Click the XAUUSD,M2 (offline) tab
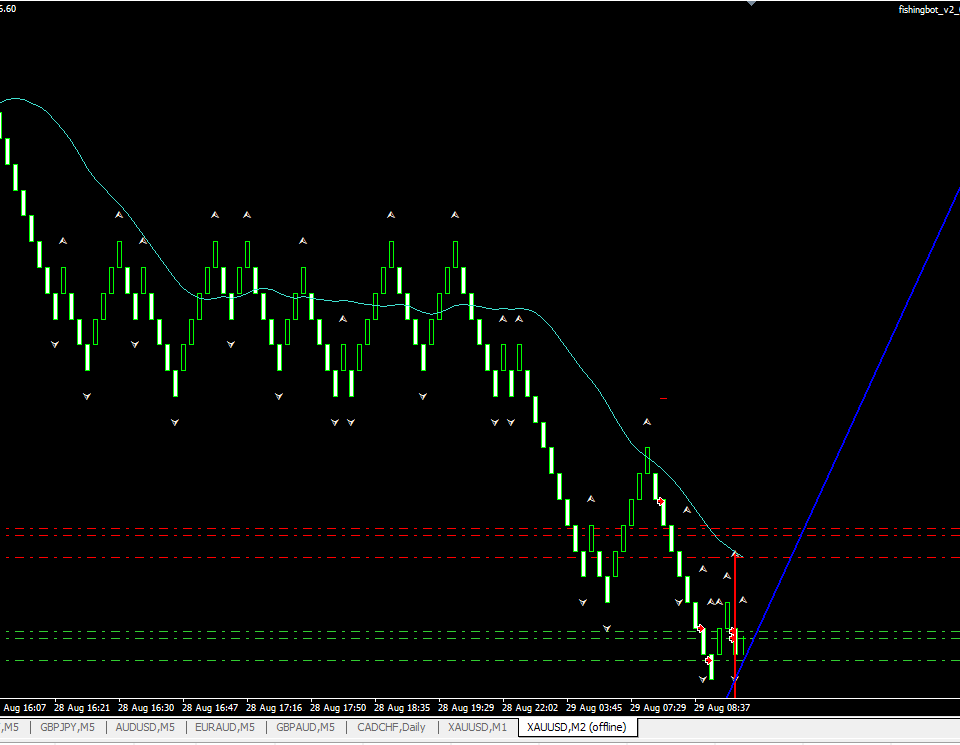This screenshot has width=960, height=745. (577, 727)
